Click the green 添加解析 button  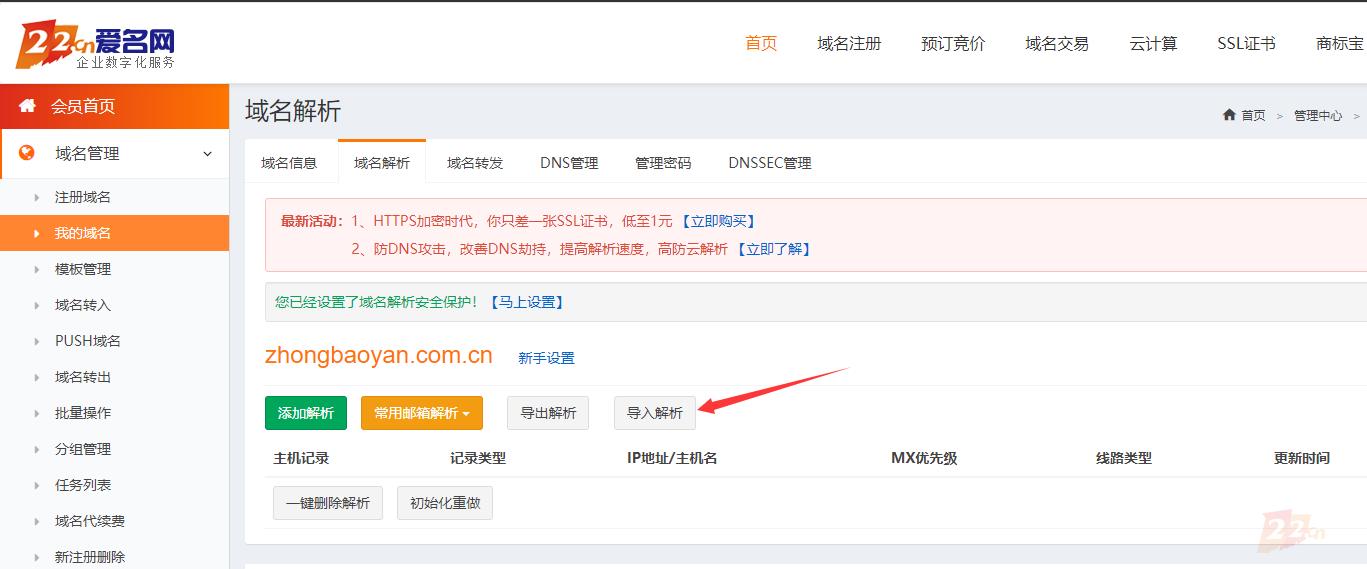click(x=306, y=413)
